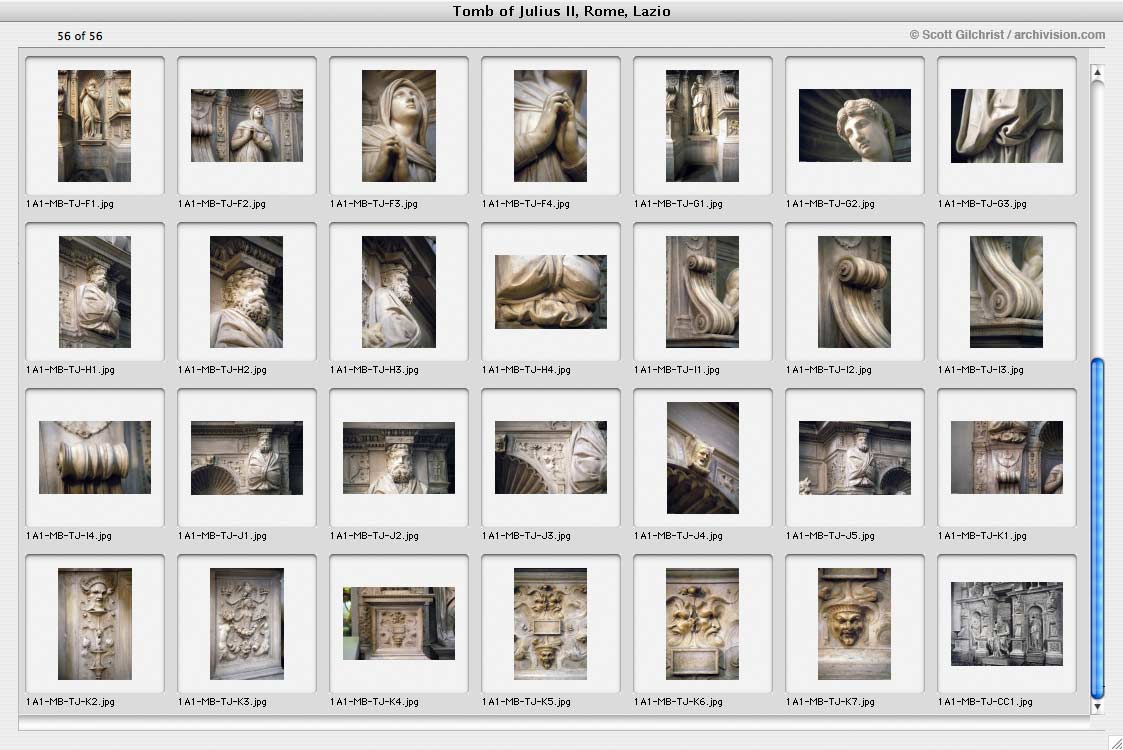Select volute thumbnail 1A1-MB-TJ-I1.jpg
Screen dimensions: 1123x750
click(x=702, y=292)
